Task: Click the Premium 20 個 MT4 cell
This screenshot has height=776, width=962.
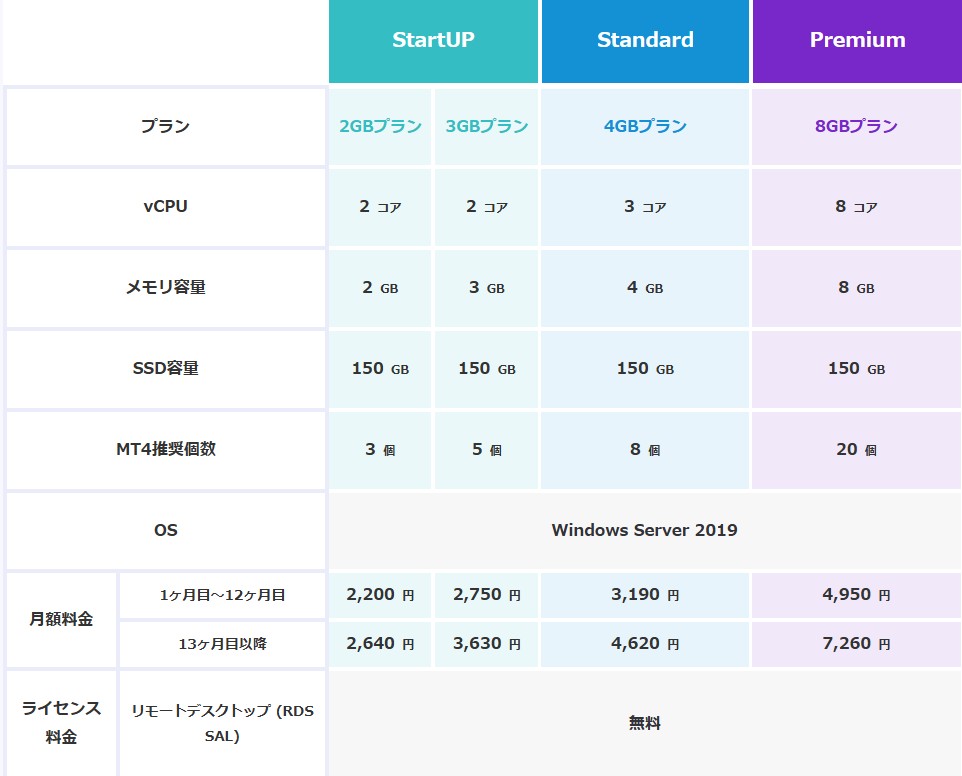Action: 856,450
